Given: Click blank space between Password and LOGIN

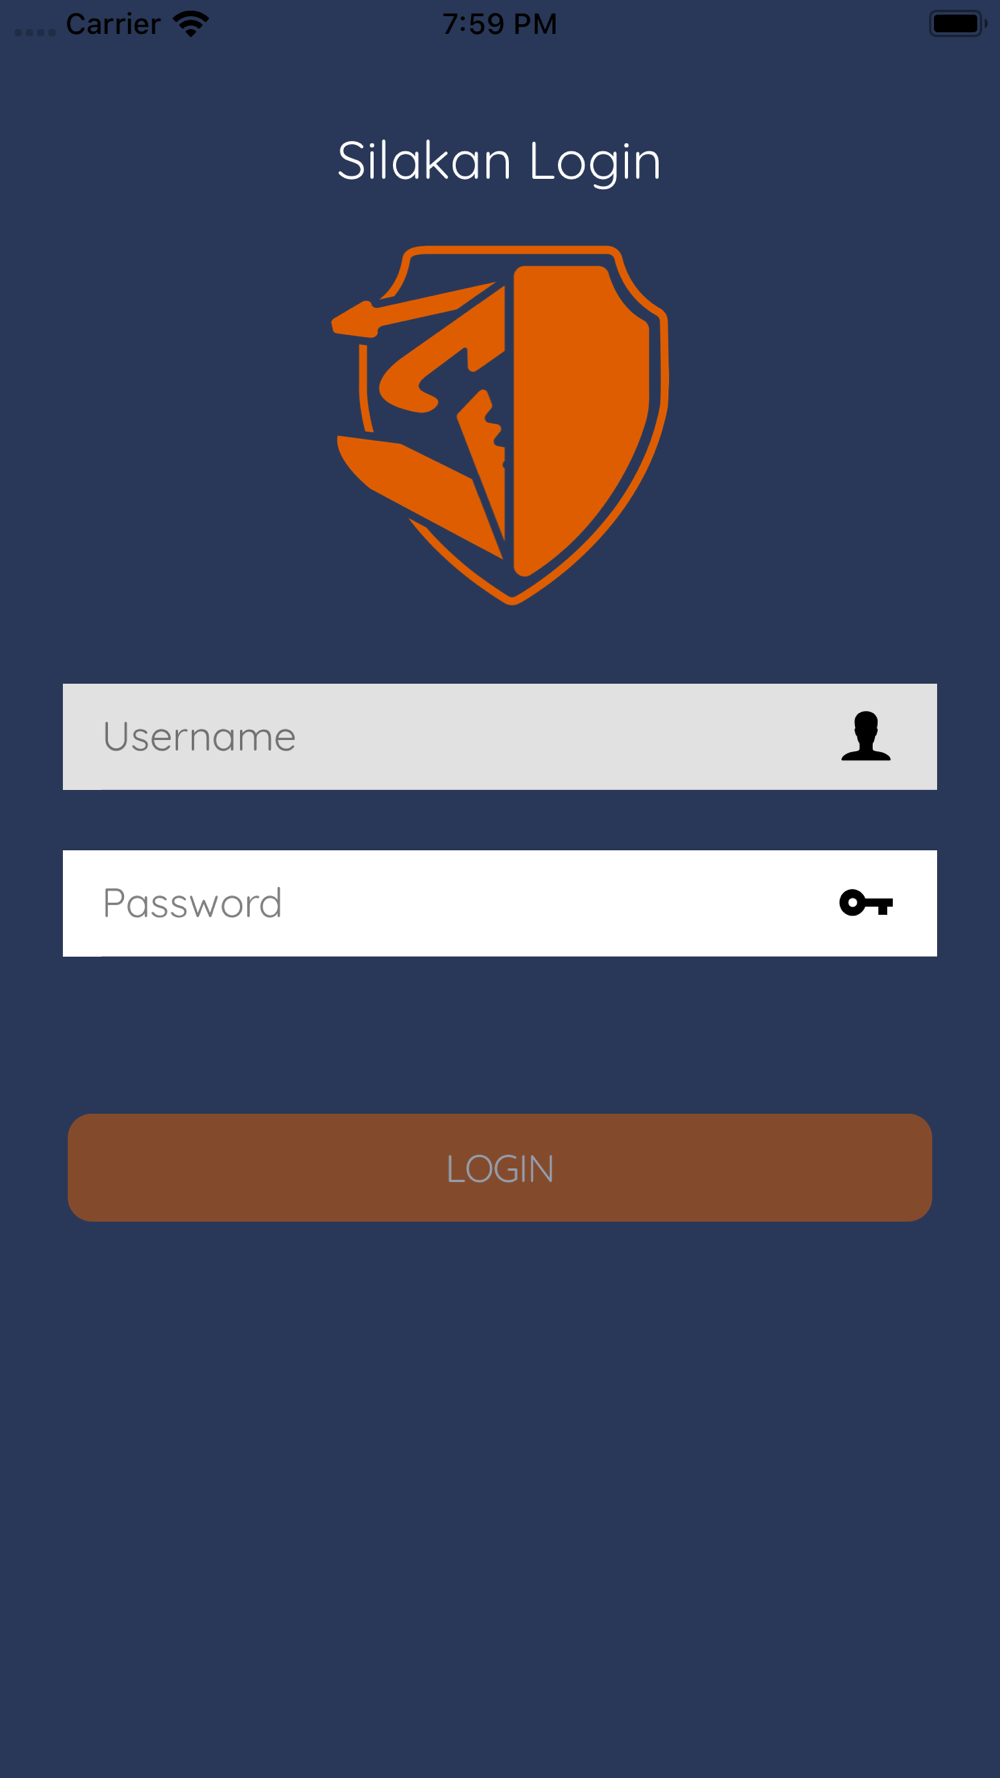Looking at the screenshot, I should point(500,1035).
